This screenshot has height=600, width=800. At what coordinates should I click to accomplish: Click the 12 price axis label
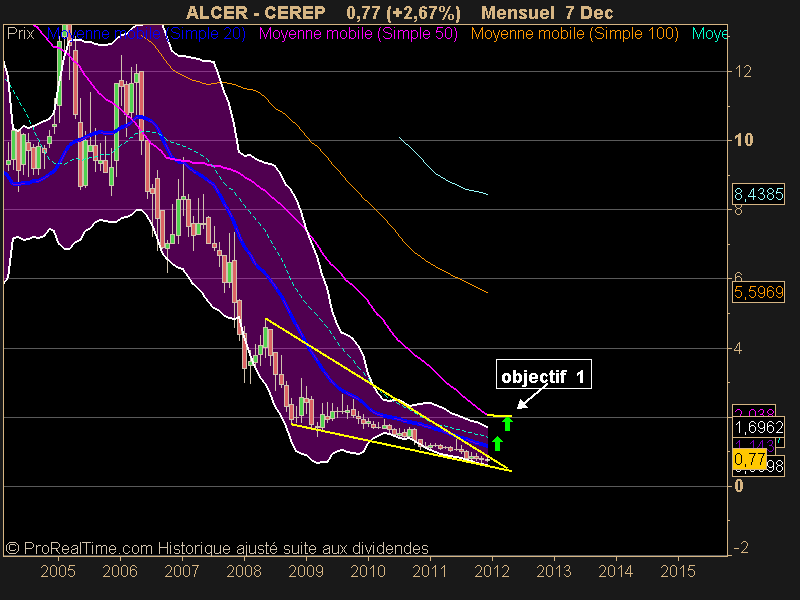point(743,71)
